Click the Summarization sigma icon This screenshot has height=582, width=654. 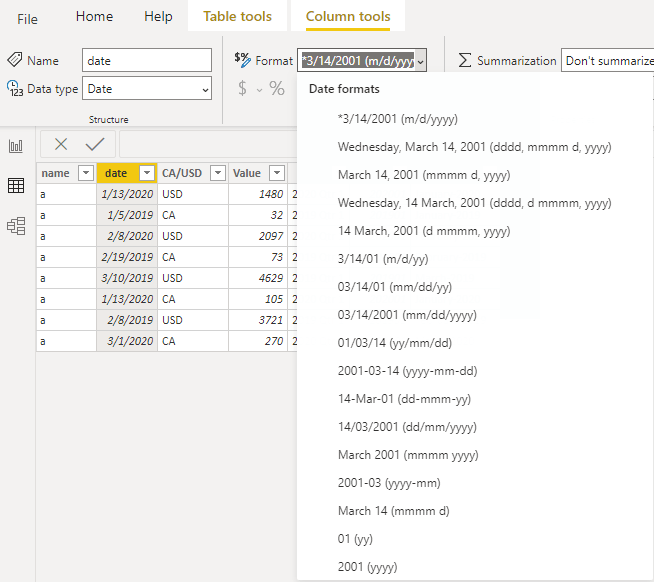465,60
